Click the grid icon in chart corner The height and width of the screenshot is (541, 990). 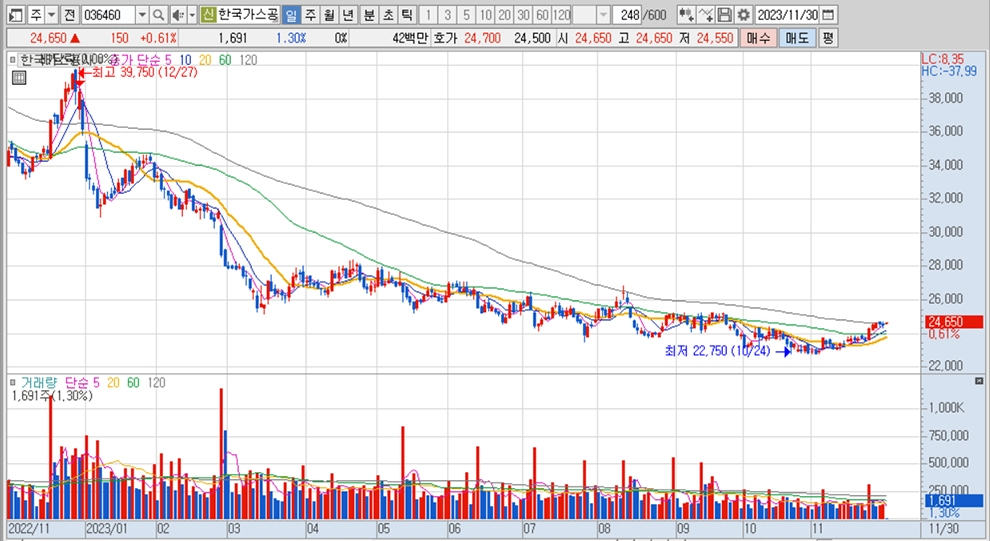[x=19, y=78]
